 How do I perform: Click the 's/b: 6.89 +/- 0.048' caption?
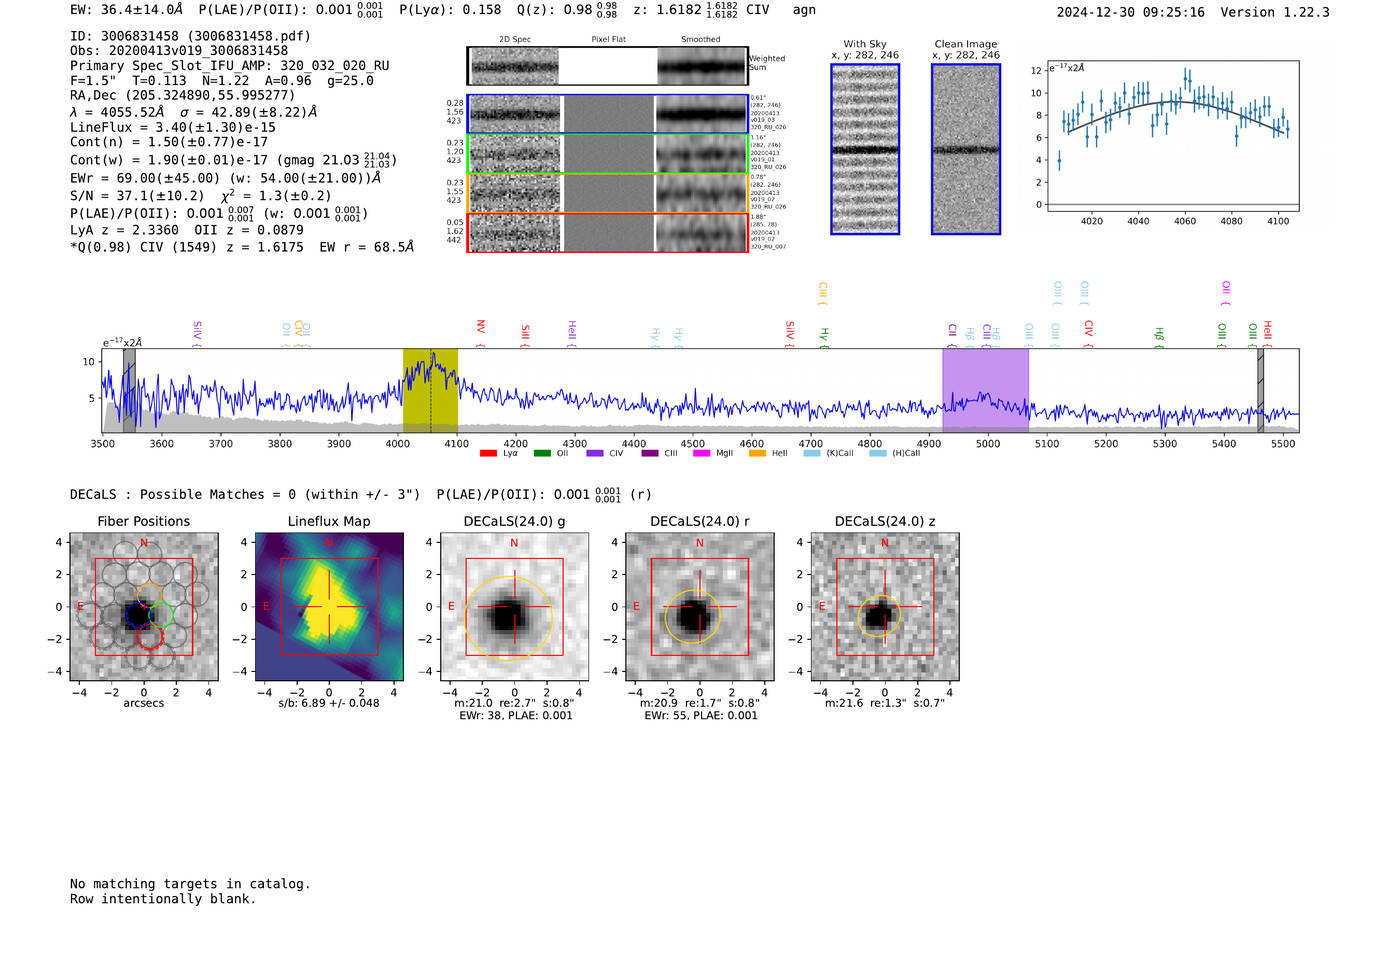click(329, 703)
